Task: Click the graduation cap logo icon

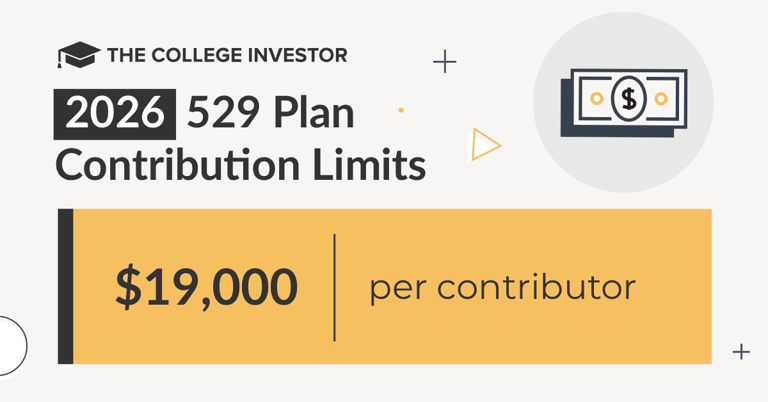Action: point(79,56)
